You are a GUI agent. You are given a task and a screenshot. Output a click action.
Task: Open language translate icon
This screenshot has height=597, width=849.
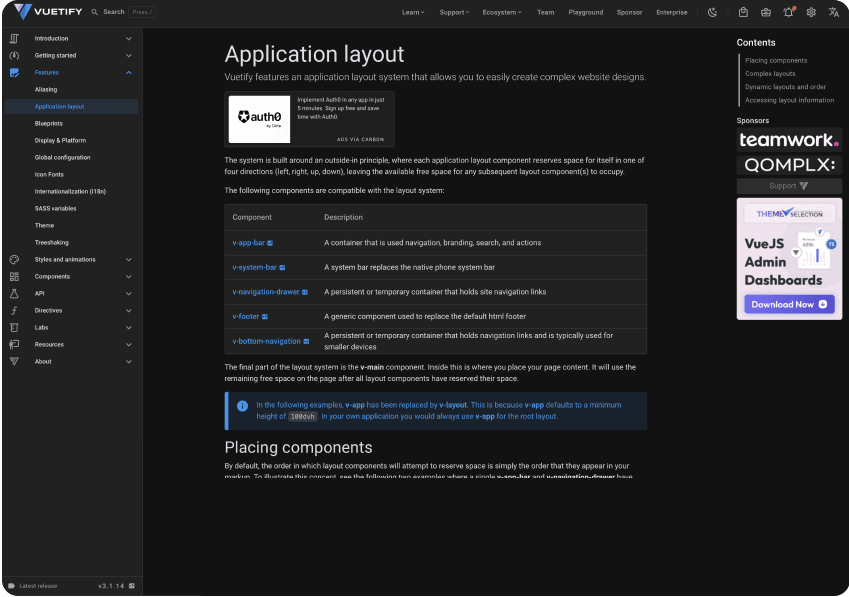point(834,12)
